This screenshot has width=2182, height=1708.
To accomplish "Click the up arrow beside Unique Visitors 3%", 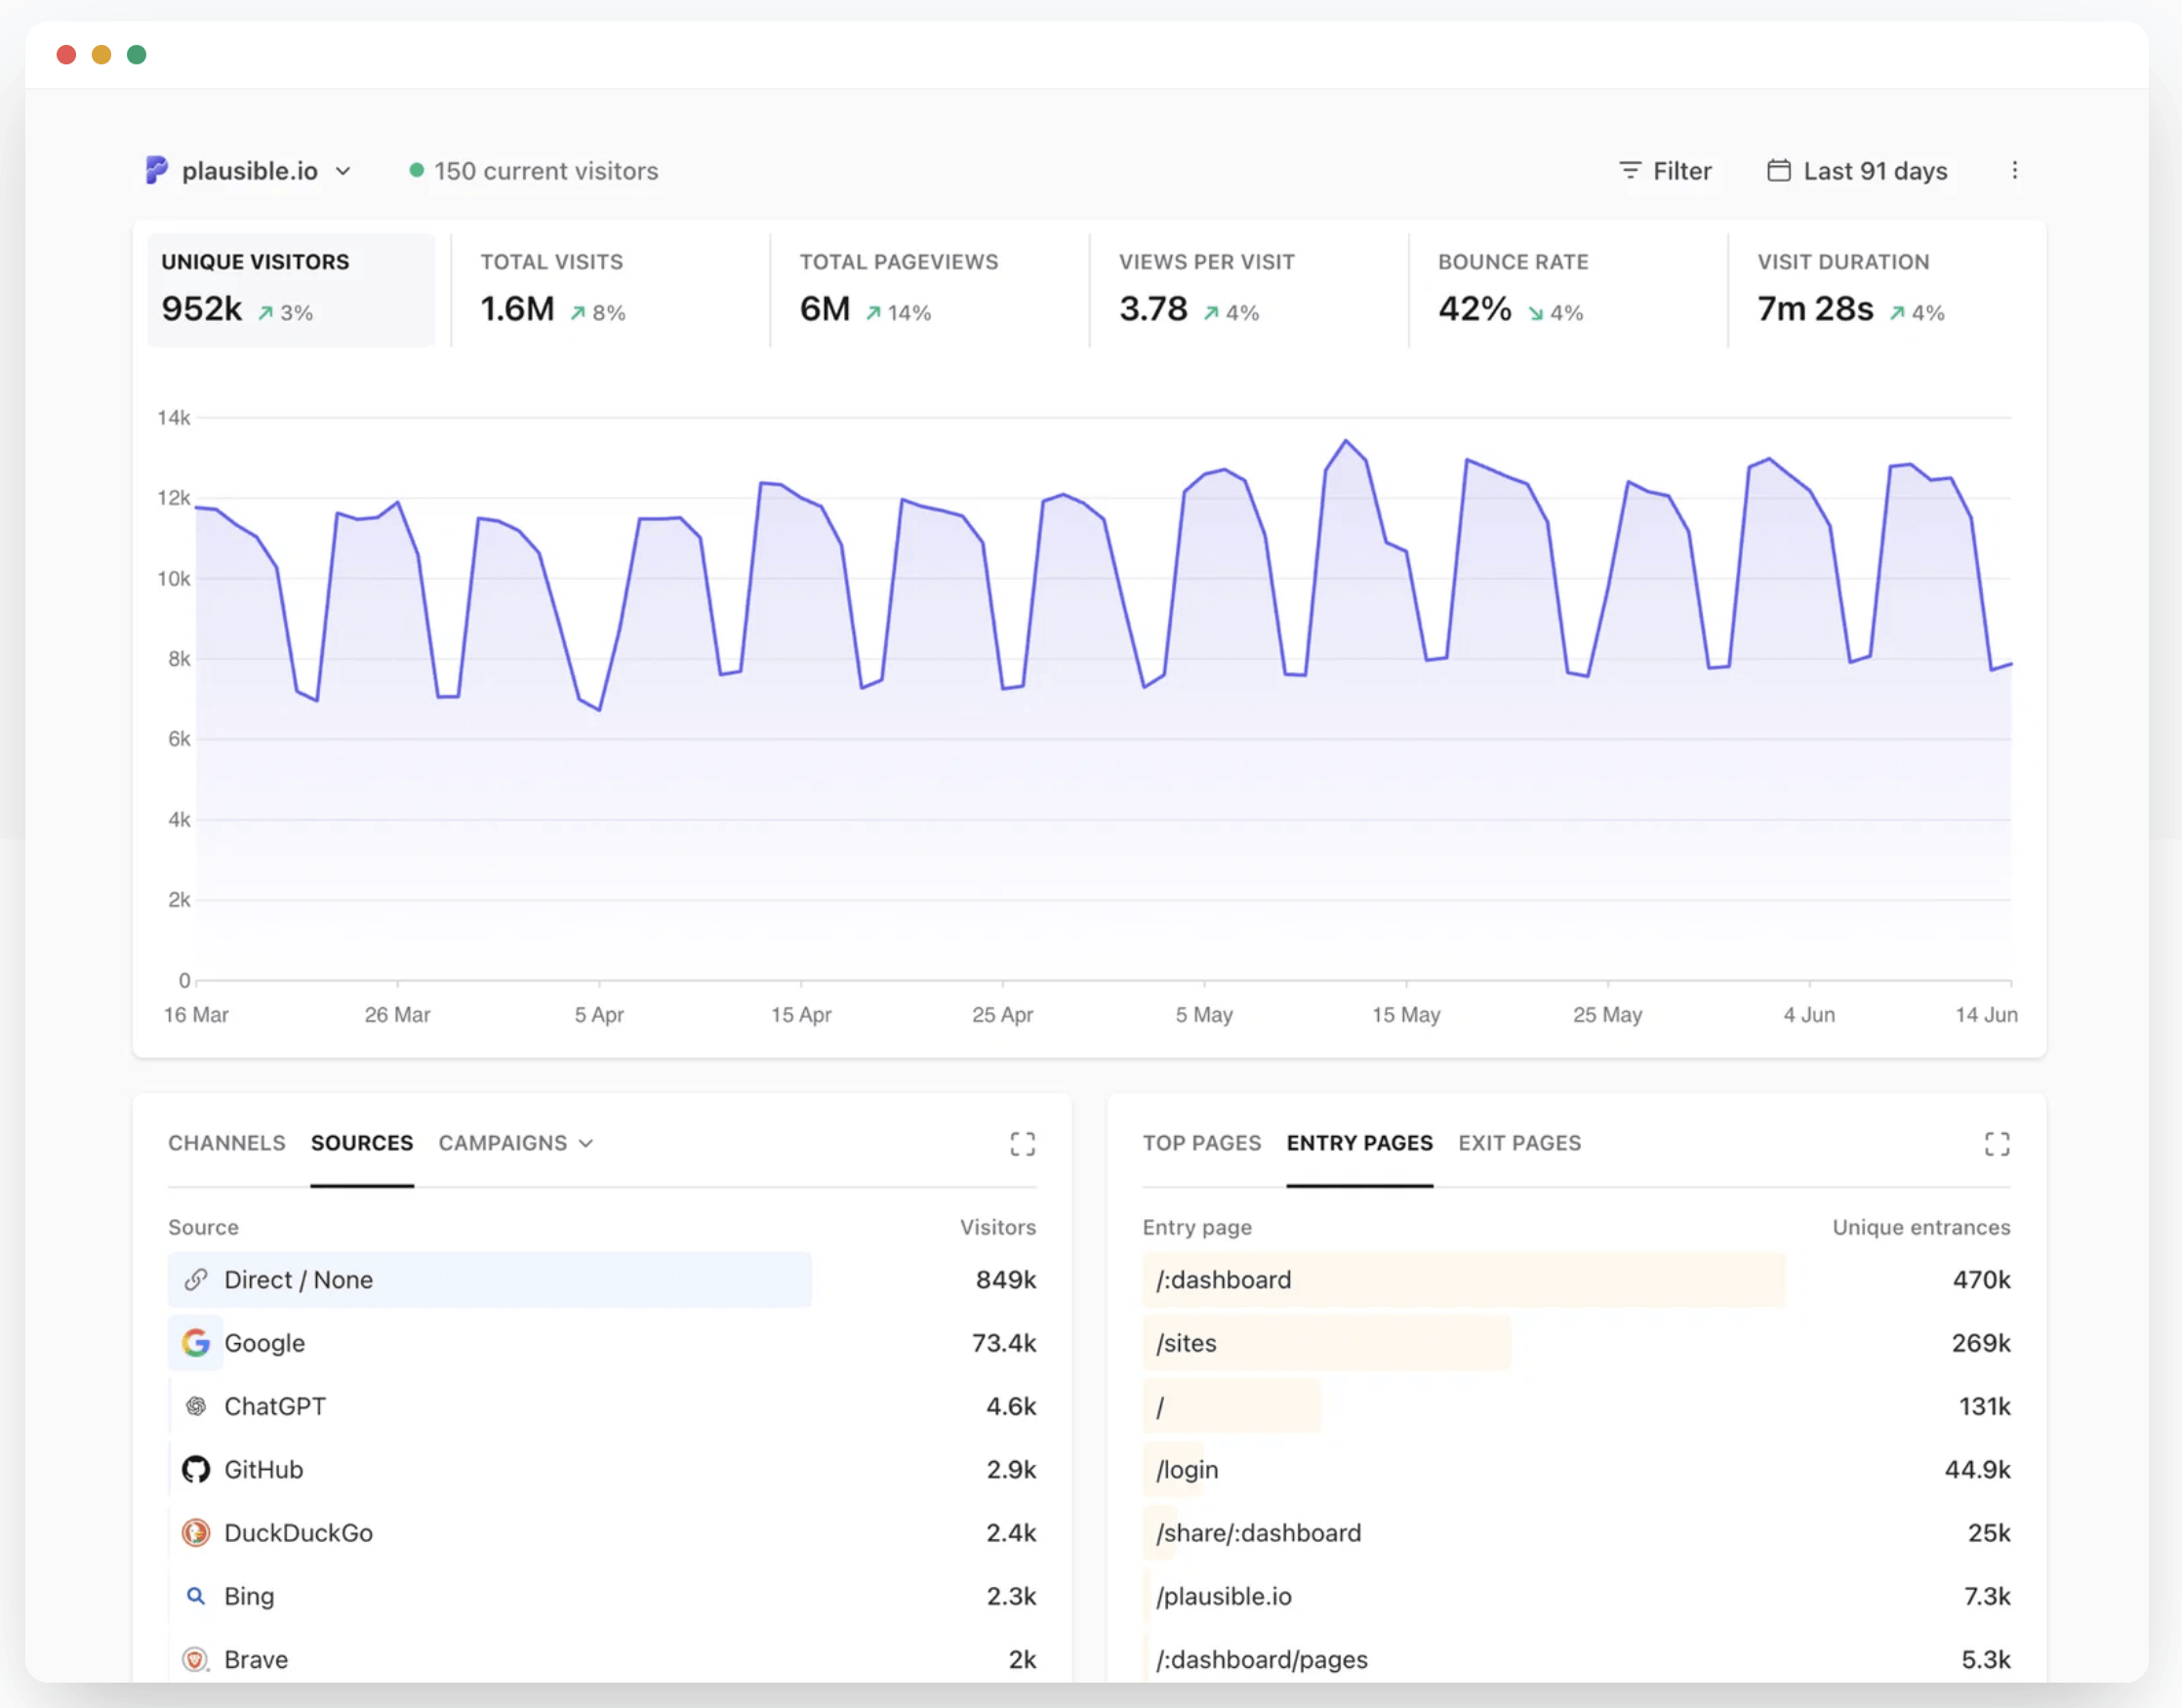I will pyautogui.click(x=265, y=313).
